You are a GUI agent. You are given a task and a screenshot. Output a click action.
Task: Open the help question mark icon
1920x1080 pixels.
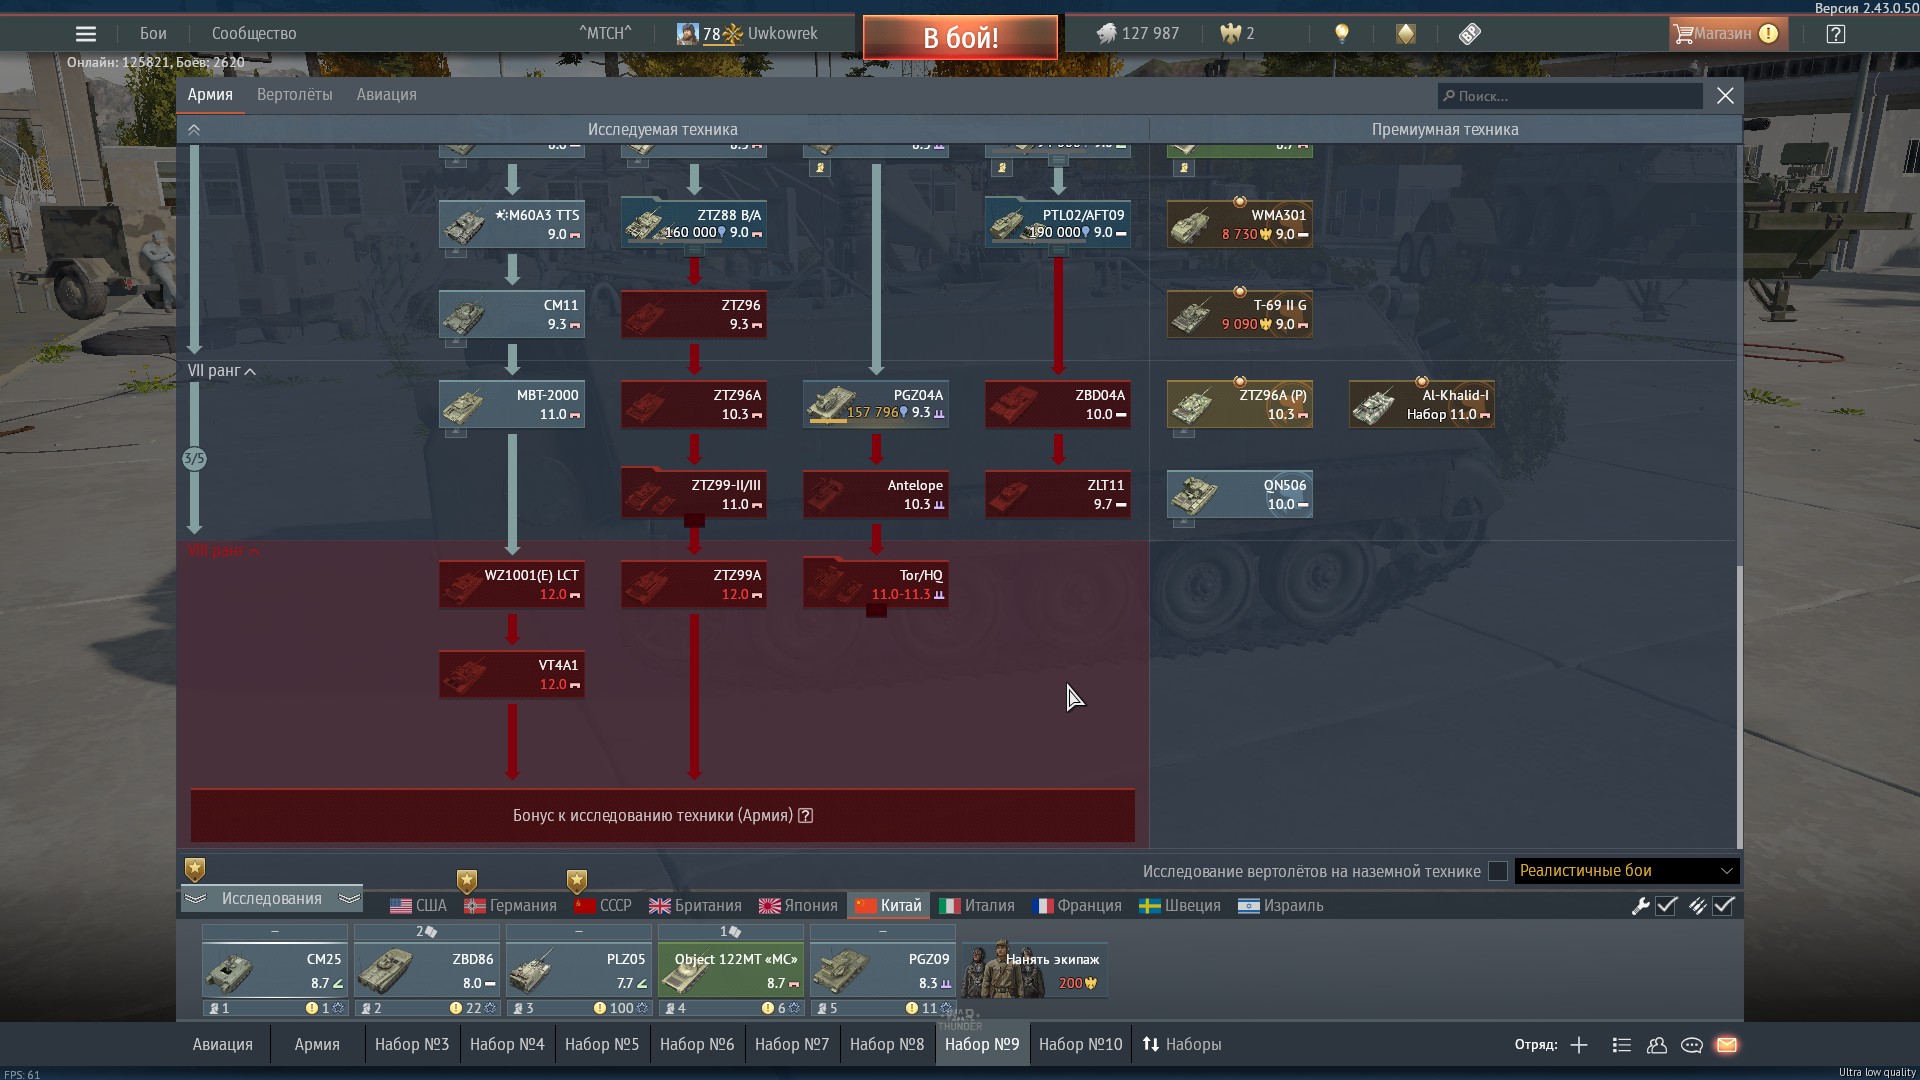[1835, 34]
